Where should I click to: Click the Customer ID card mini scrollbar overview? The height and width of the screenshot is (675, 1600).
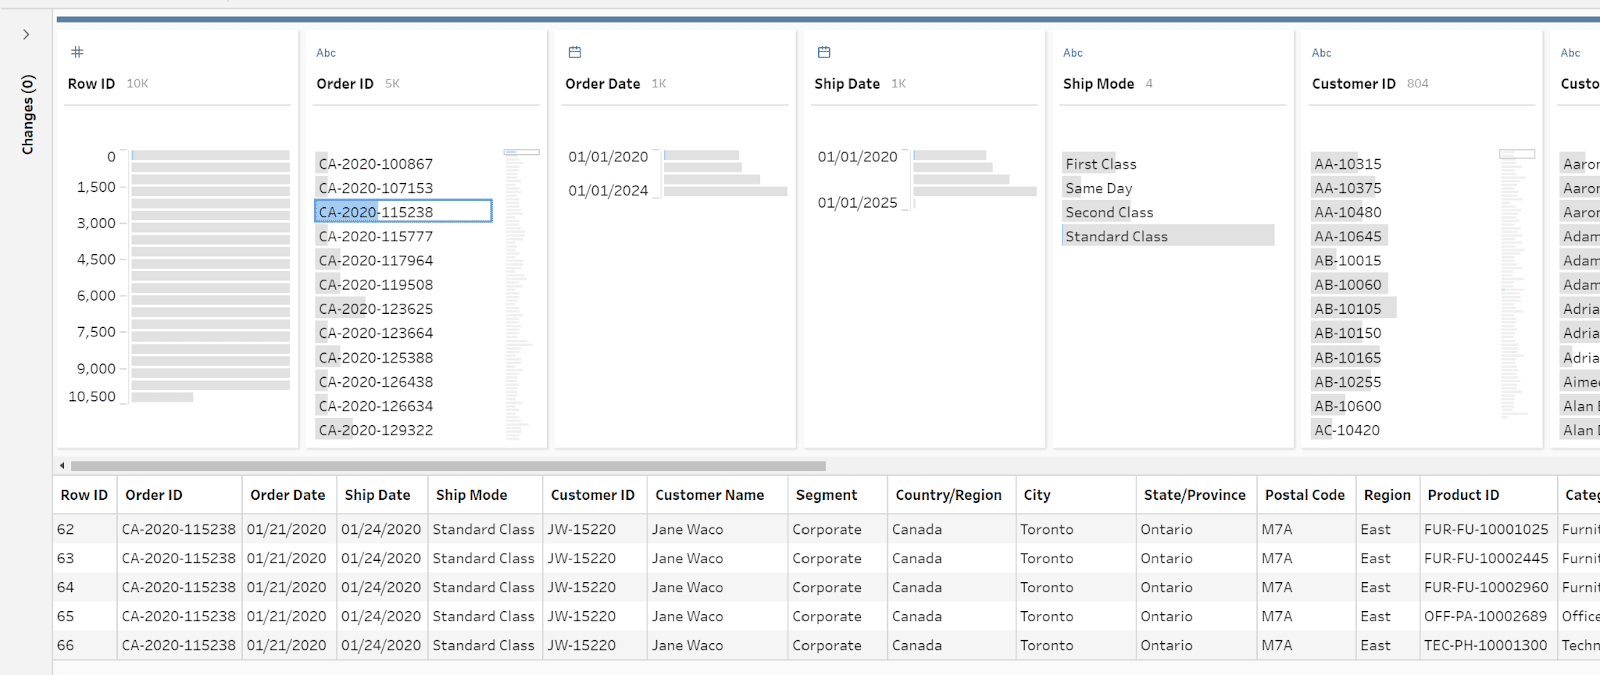click(x=1517, y=283)
